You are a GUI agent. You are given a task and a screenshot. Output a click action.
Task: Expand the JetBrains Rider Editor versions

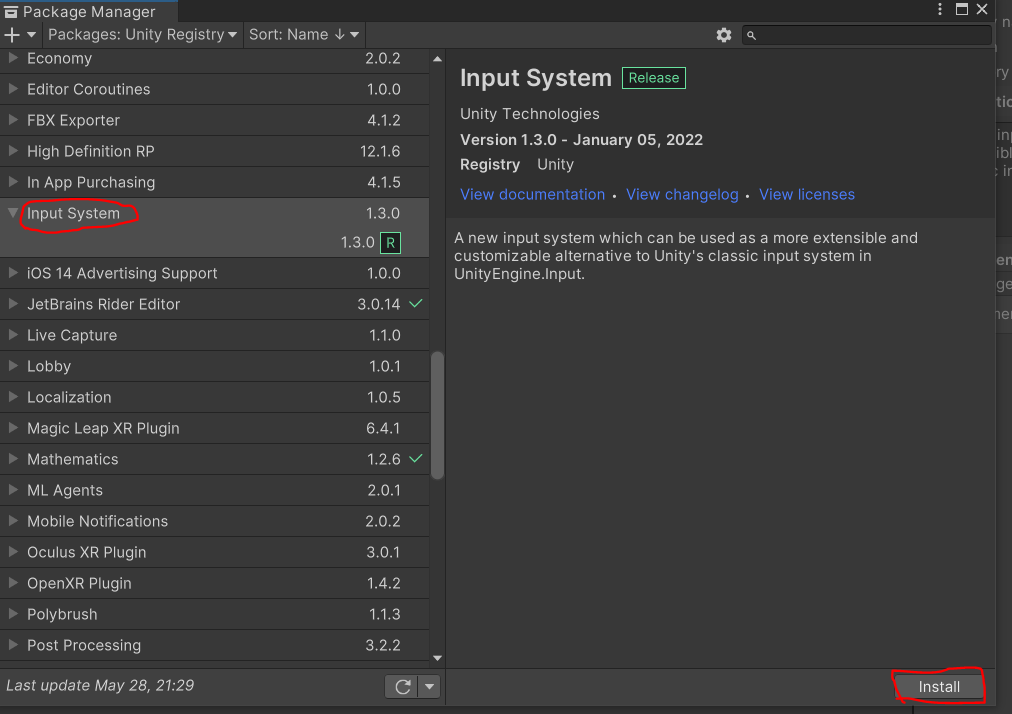pyautogui.click(x=12, y=304)
